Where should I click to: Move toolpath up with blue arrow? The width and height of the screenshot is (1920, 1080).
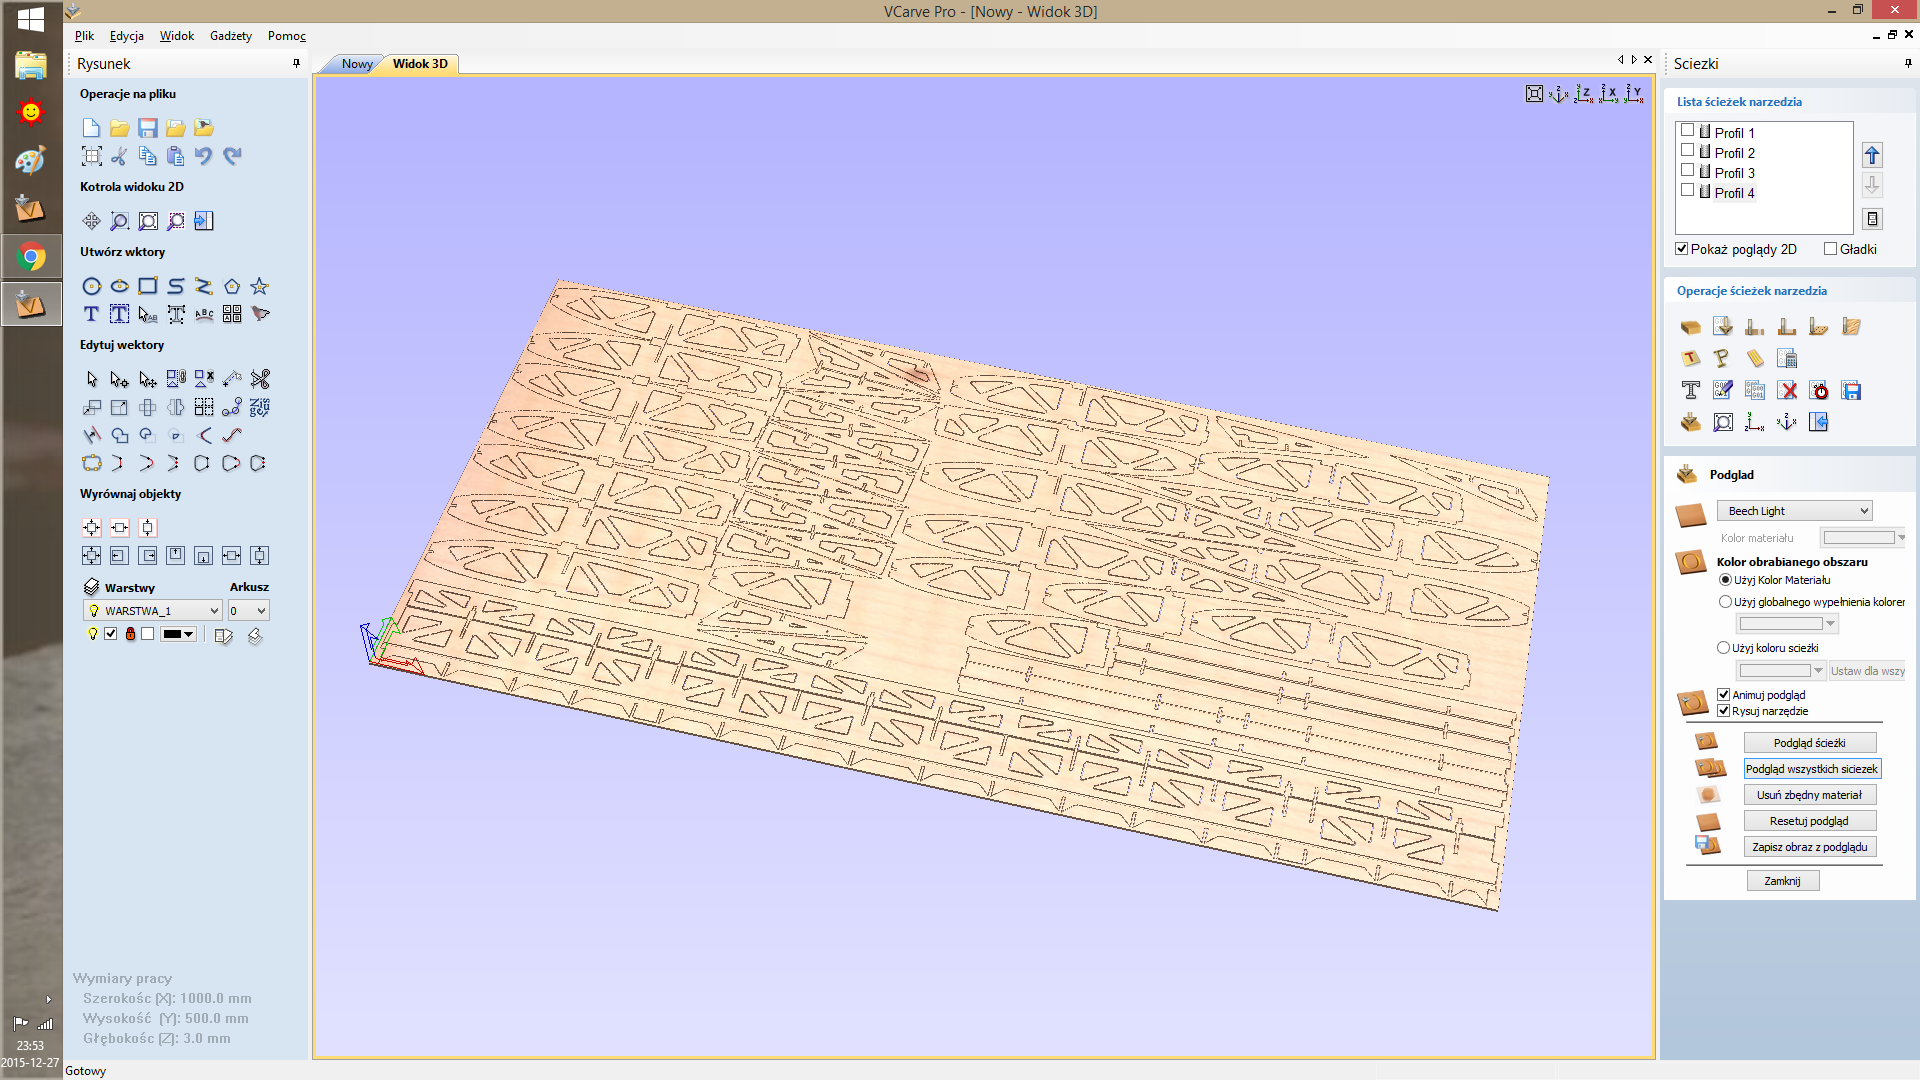pos(1872,155)
